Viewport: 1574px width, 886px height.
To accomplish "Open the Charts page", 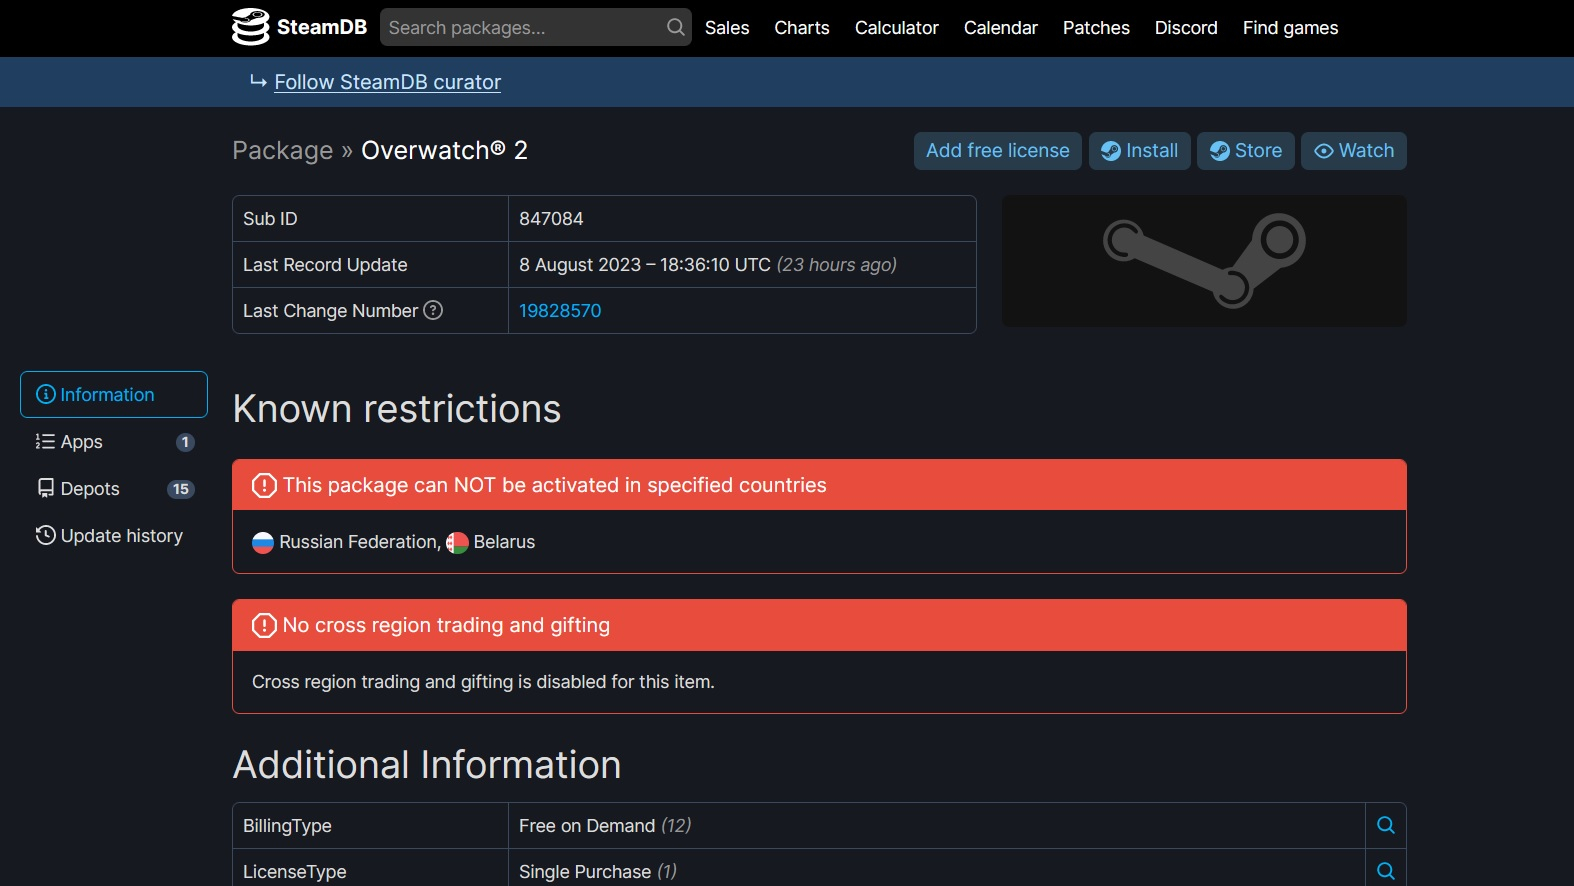I will click(802, 28).
